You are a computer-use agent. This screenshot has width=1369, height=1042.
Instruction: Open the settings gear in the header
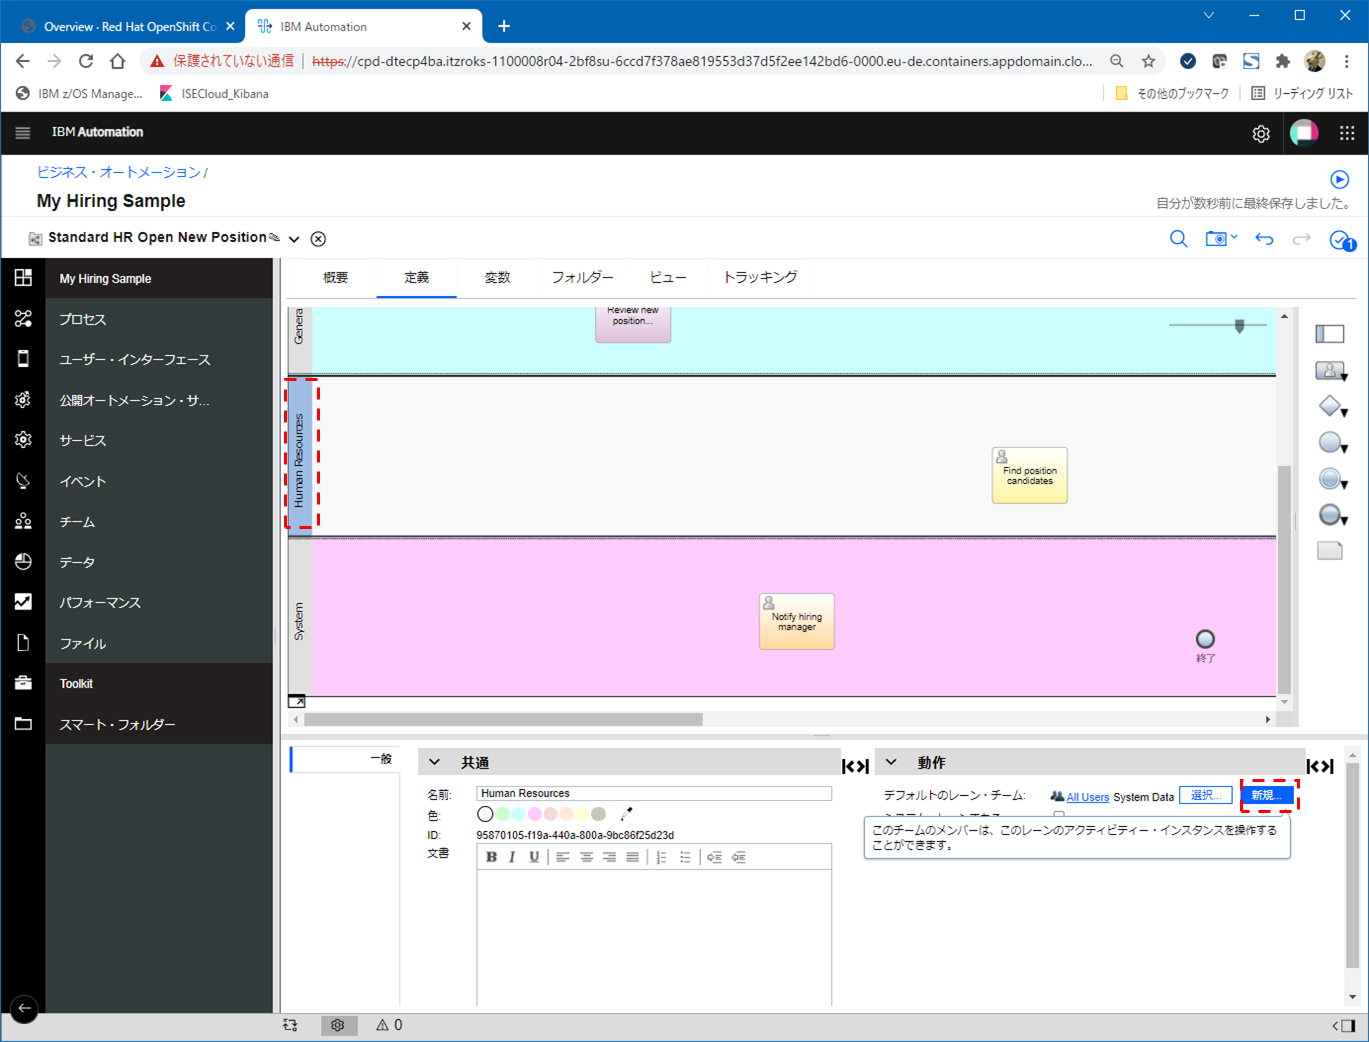click(1261, 134)
